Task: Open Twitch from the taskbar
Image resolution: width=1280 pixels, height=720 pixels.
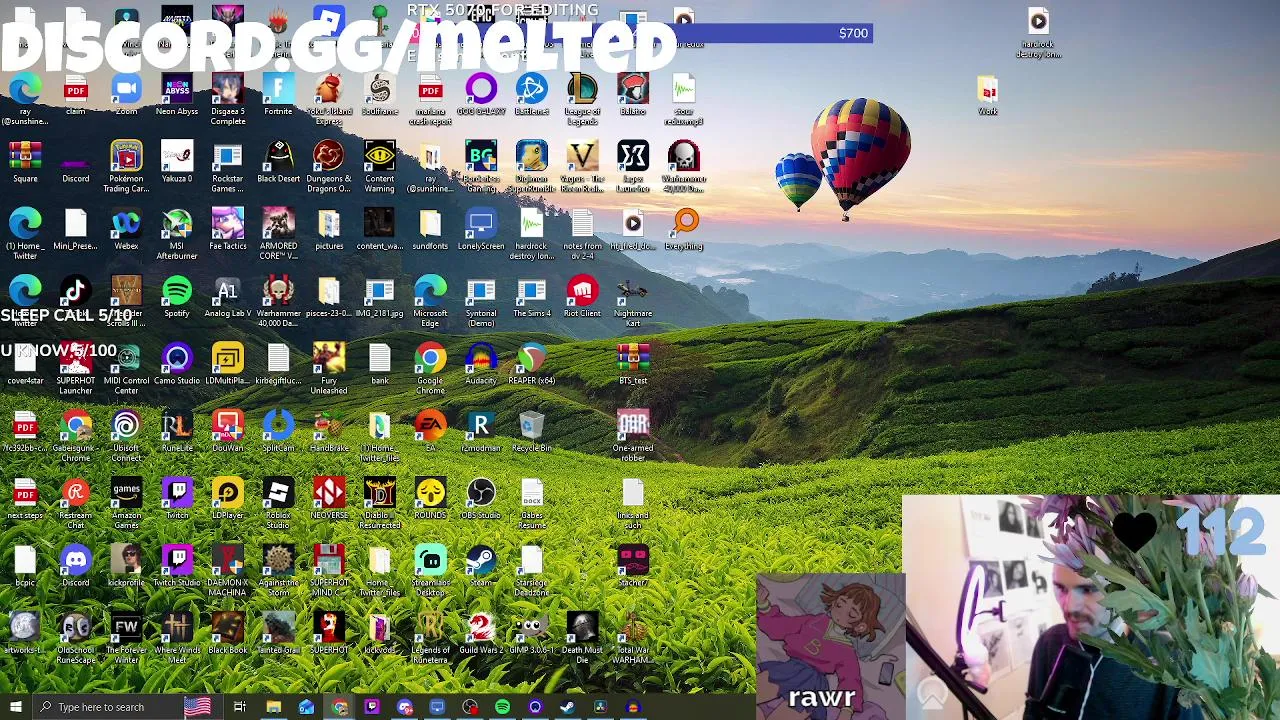Action: (372, 707)
